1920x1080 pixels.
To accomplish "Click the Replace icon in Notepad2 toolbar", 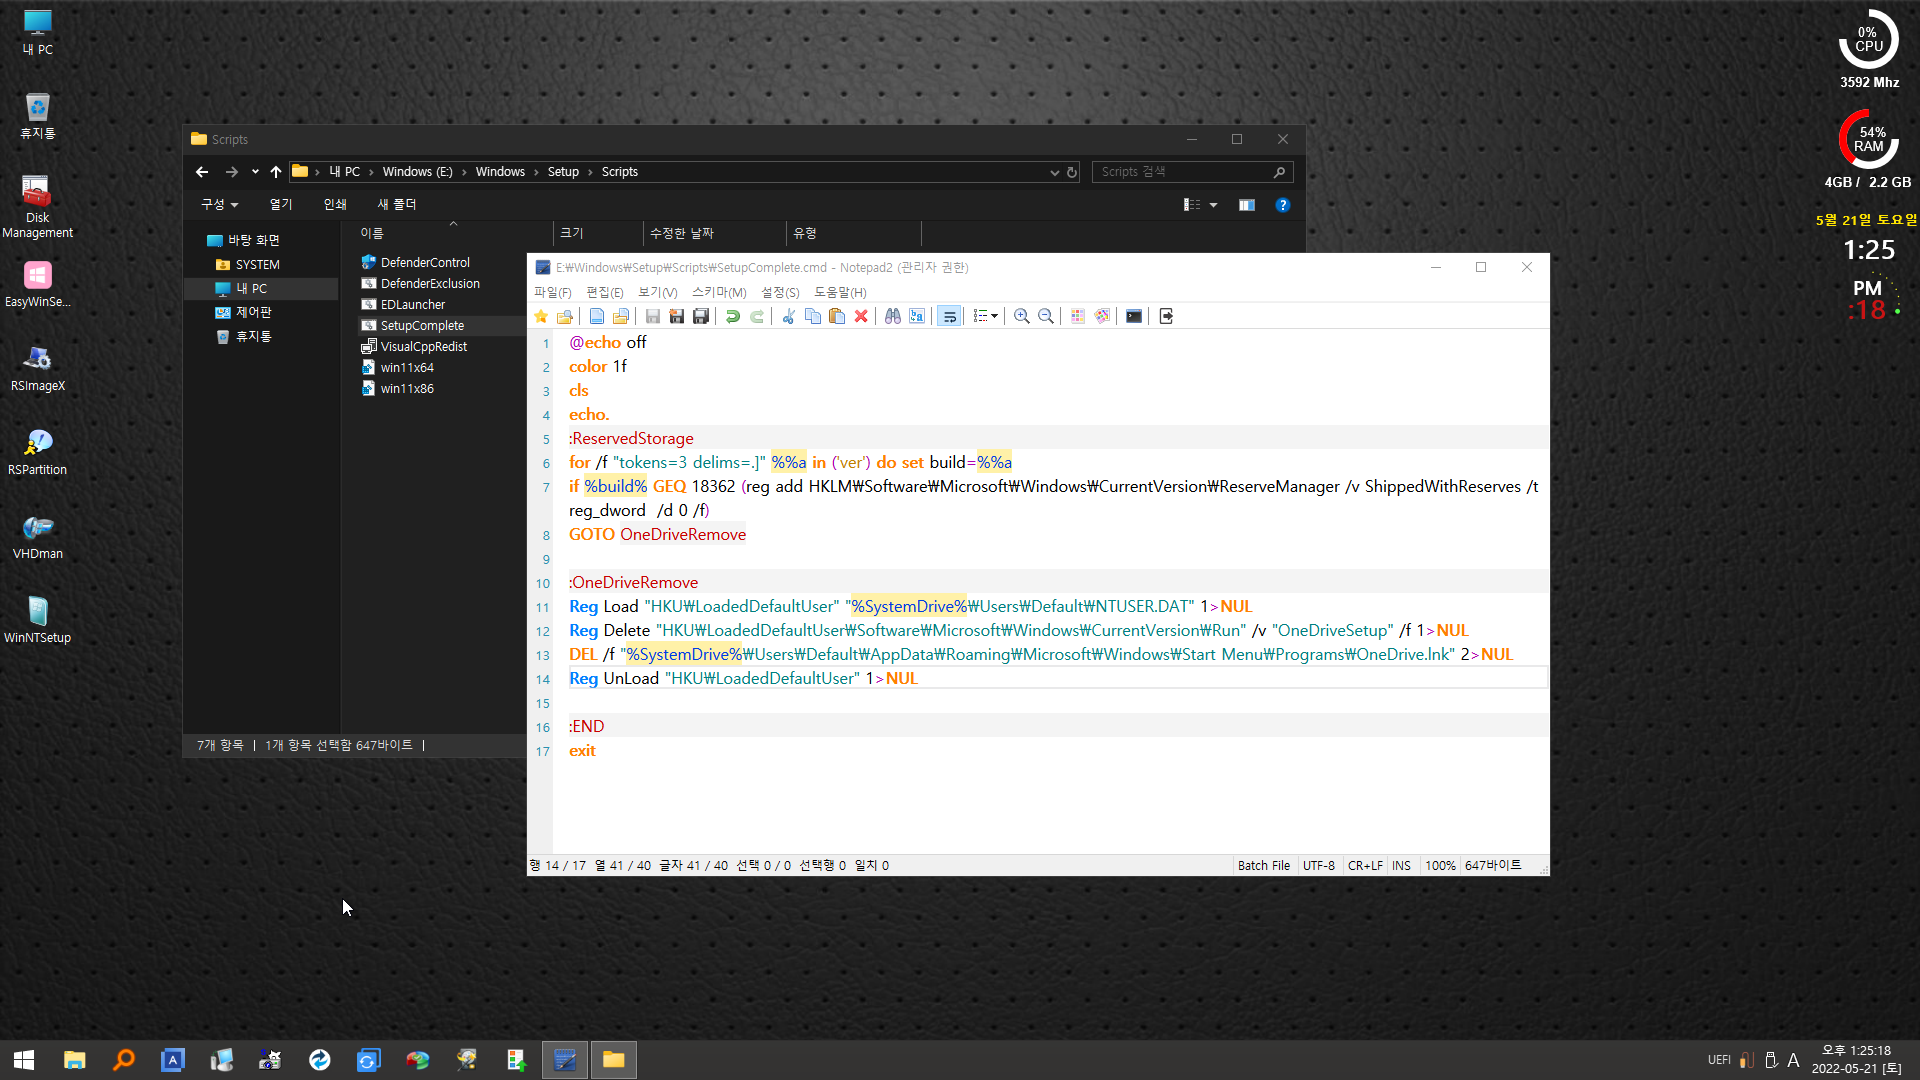I will [917, 316].
